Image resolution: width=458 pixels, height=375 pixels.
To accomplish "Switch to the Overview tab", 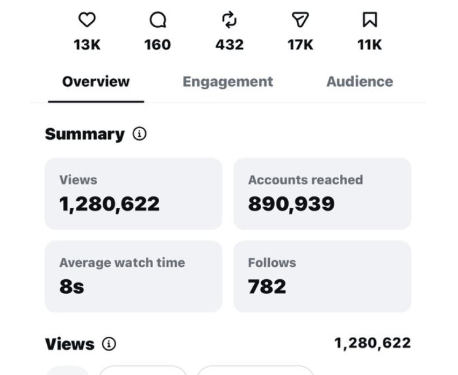I will [96, 82].
